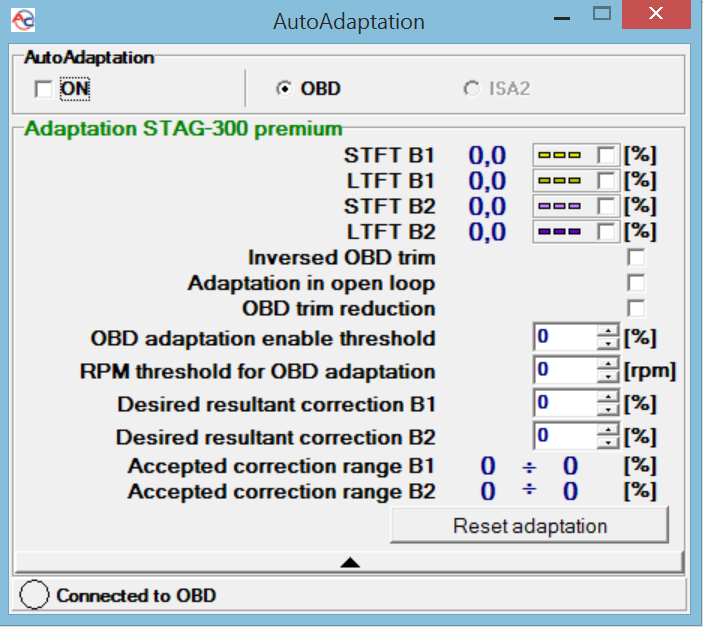Click the Reset adaptation button
703x627 pixels.
[x=529, y=526]
